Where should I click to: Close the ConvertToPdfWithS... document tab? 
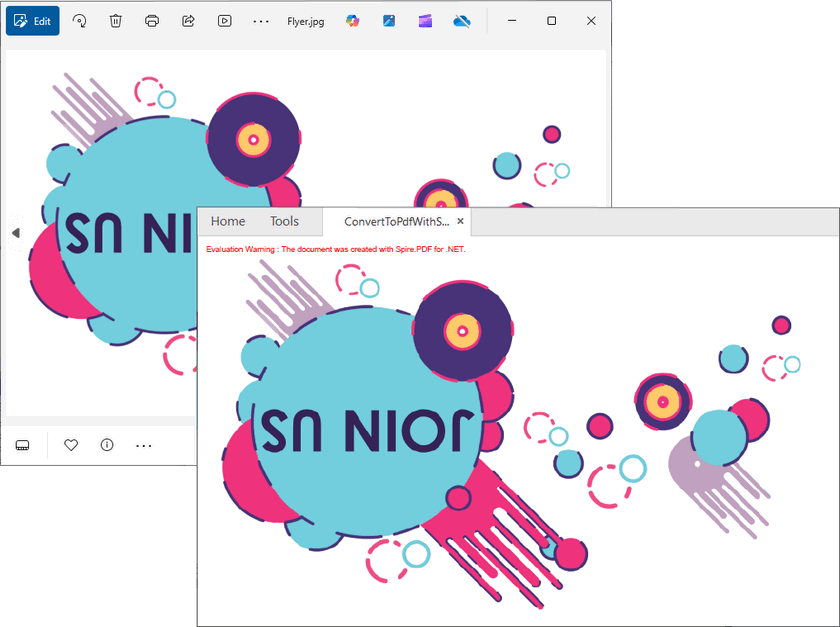coord(460,221)
